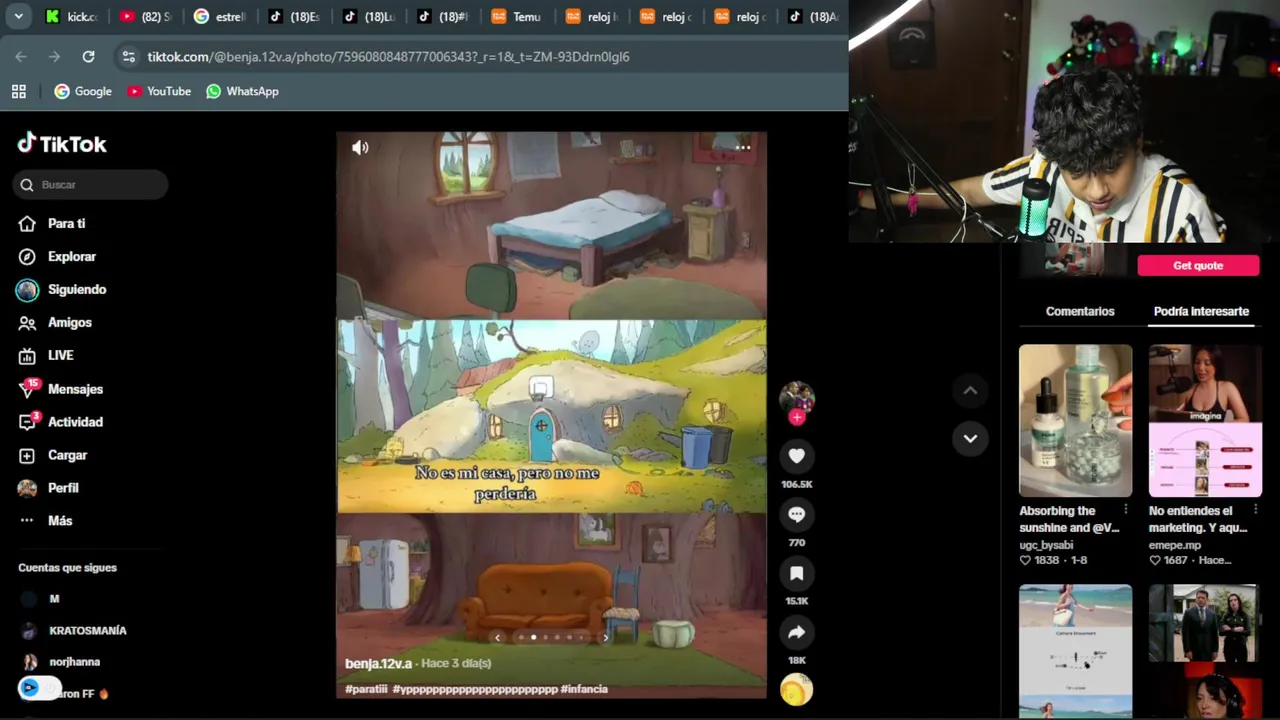Open the No entiendes el marketing thumbnail

[x=1205, y=421]
